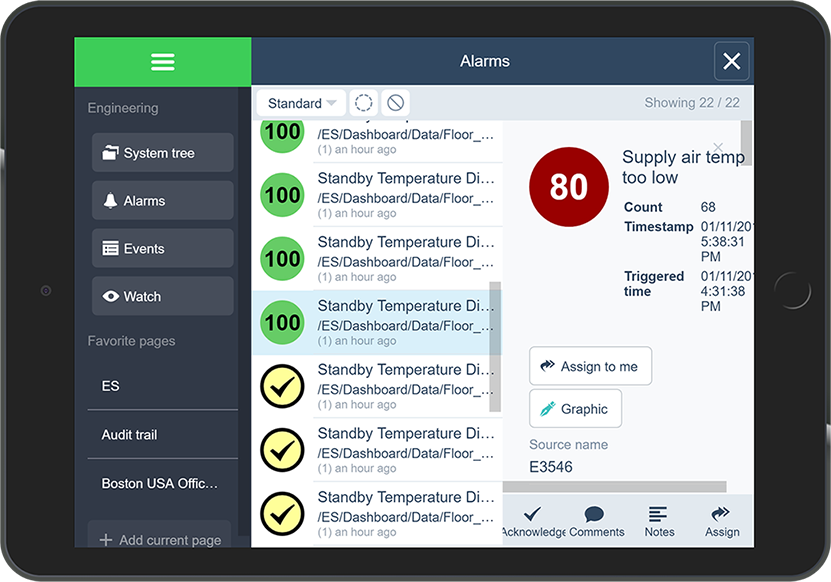
Task: Click the Count value 68
Action: pyautogui.click(x=708, y=207)
